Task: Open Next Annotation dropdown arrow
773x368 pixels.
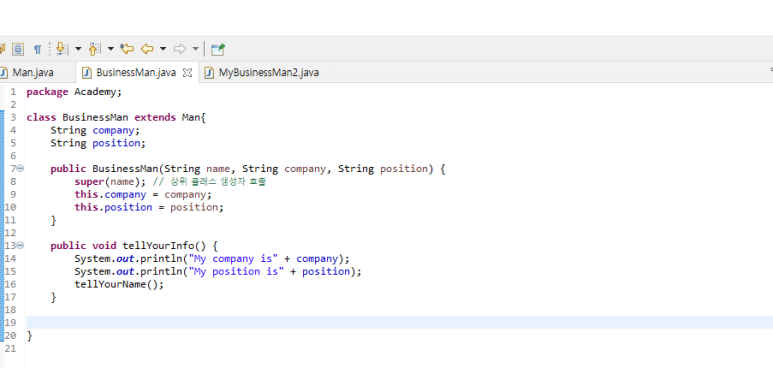Action: [78, 49]
